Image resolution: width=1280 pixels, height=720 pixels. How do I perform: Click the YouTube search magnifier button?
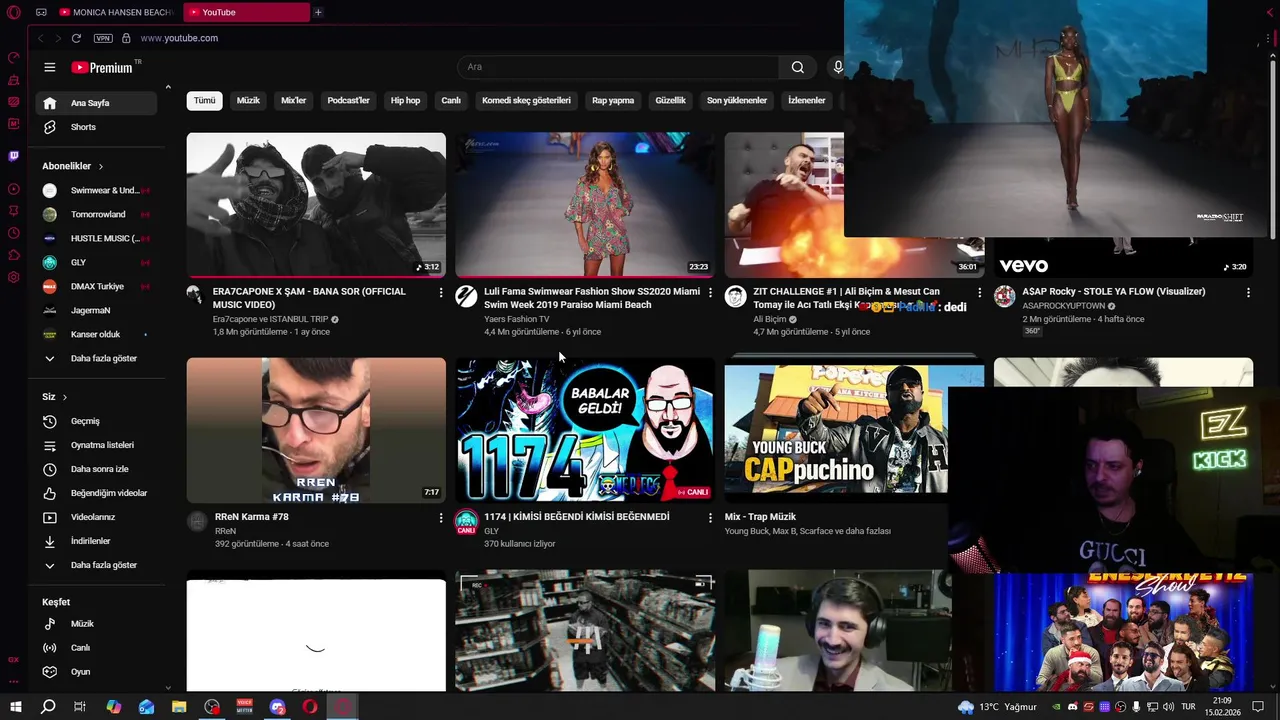[x=797, y=67]
